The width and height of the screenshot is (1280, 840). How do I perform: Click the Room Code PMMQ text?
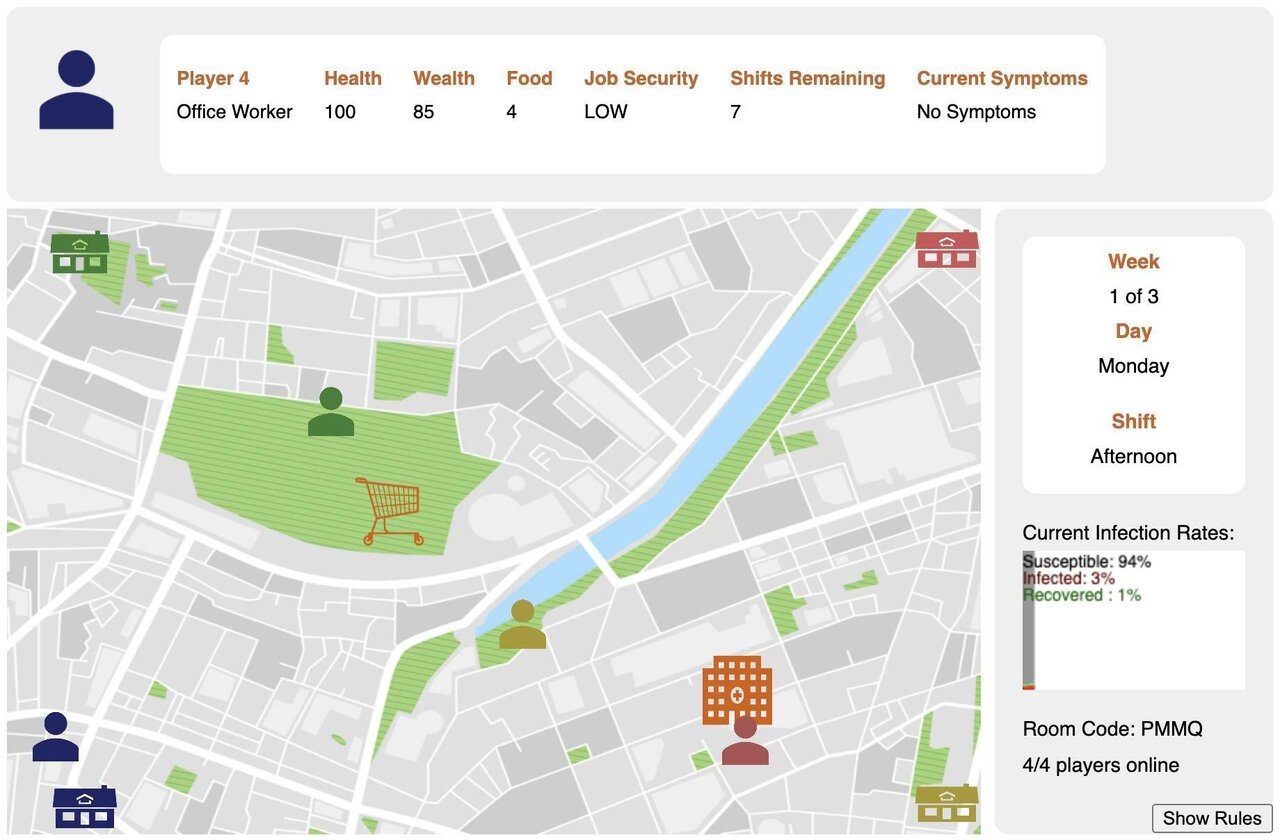coord(1113,729)
